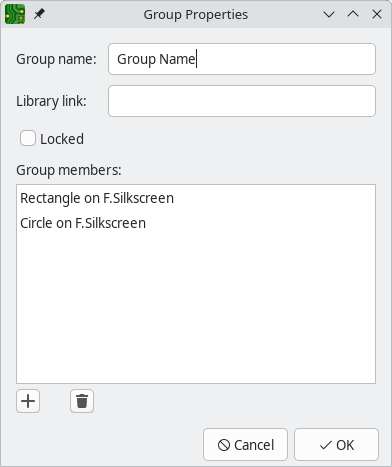
Task: Click the KiCad PCB app icon
Action: 15,14
